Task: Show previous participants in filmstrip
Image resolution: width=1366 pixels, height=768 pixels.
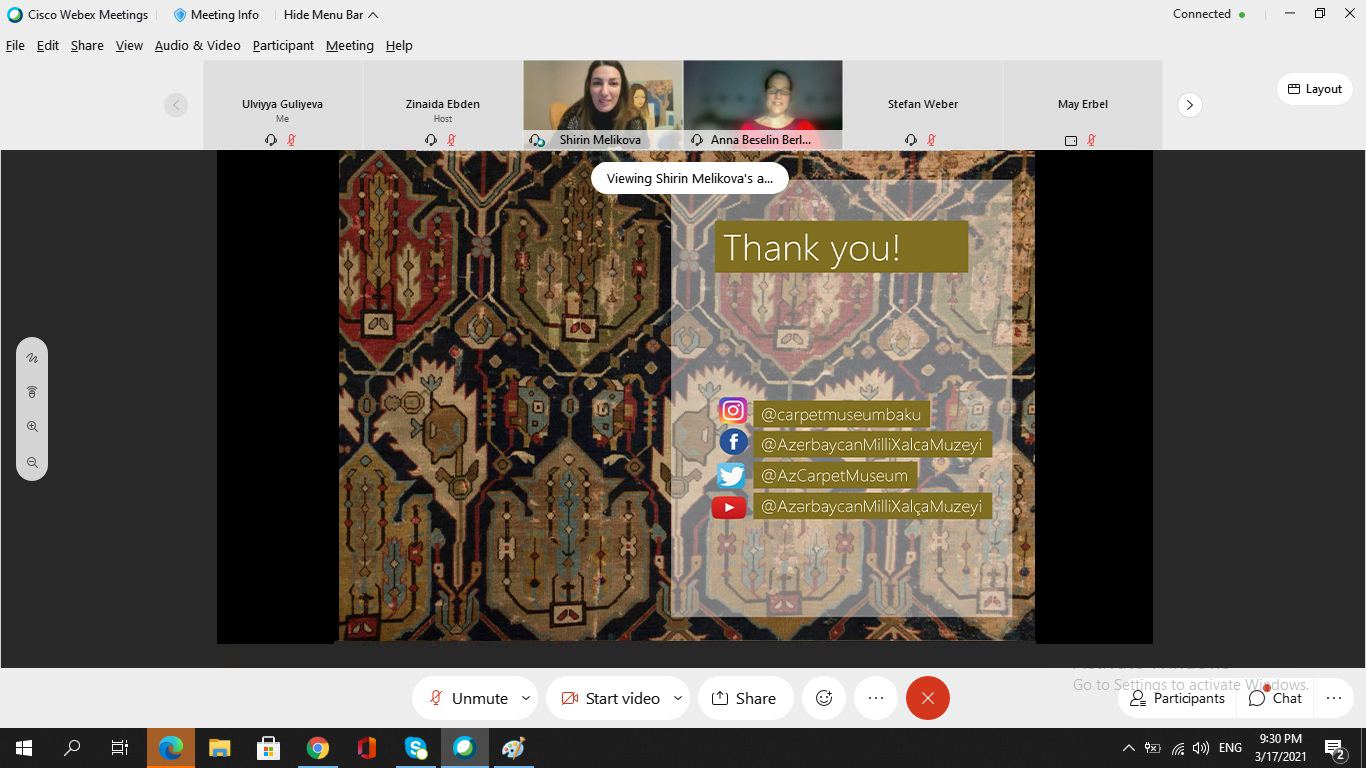Action: [x=176, y=105]
